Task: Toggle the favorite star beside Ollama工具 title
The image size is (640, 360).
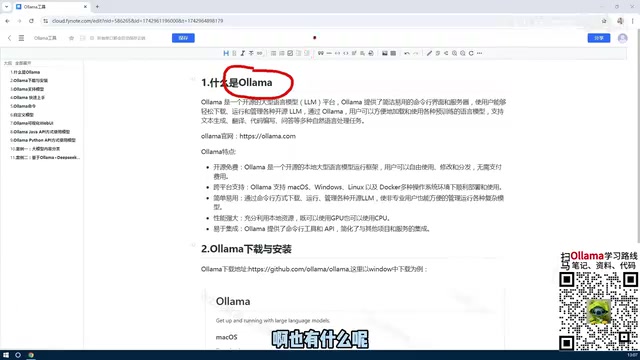Action: (71, 38)
